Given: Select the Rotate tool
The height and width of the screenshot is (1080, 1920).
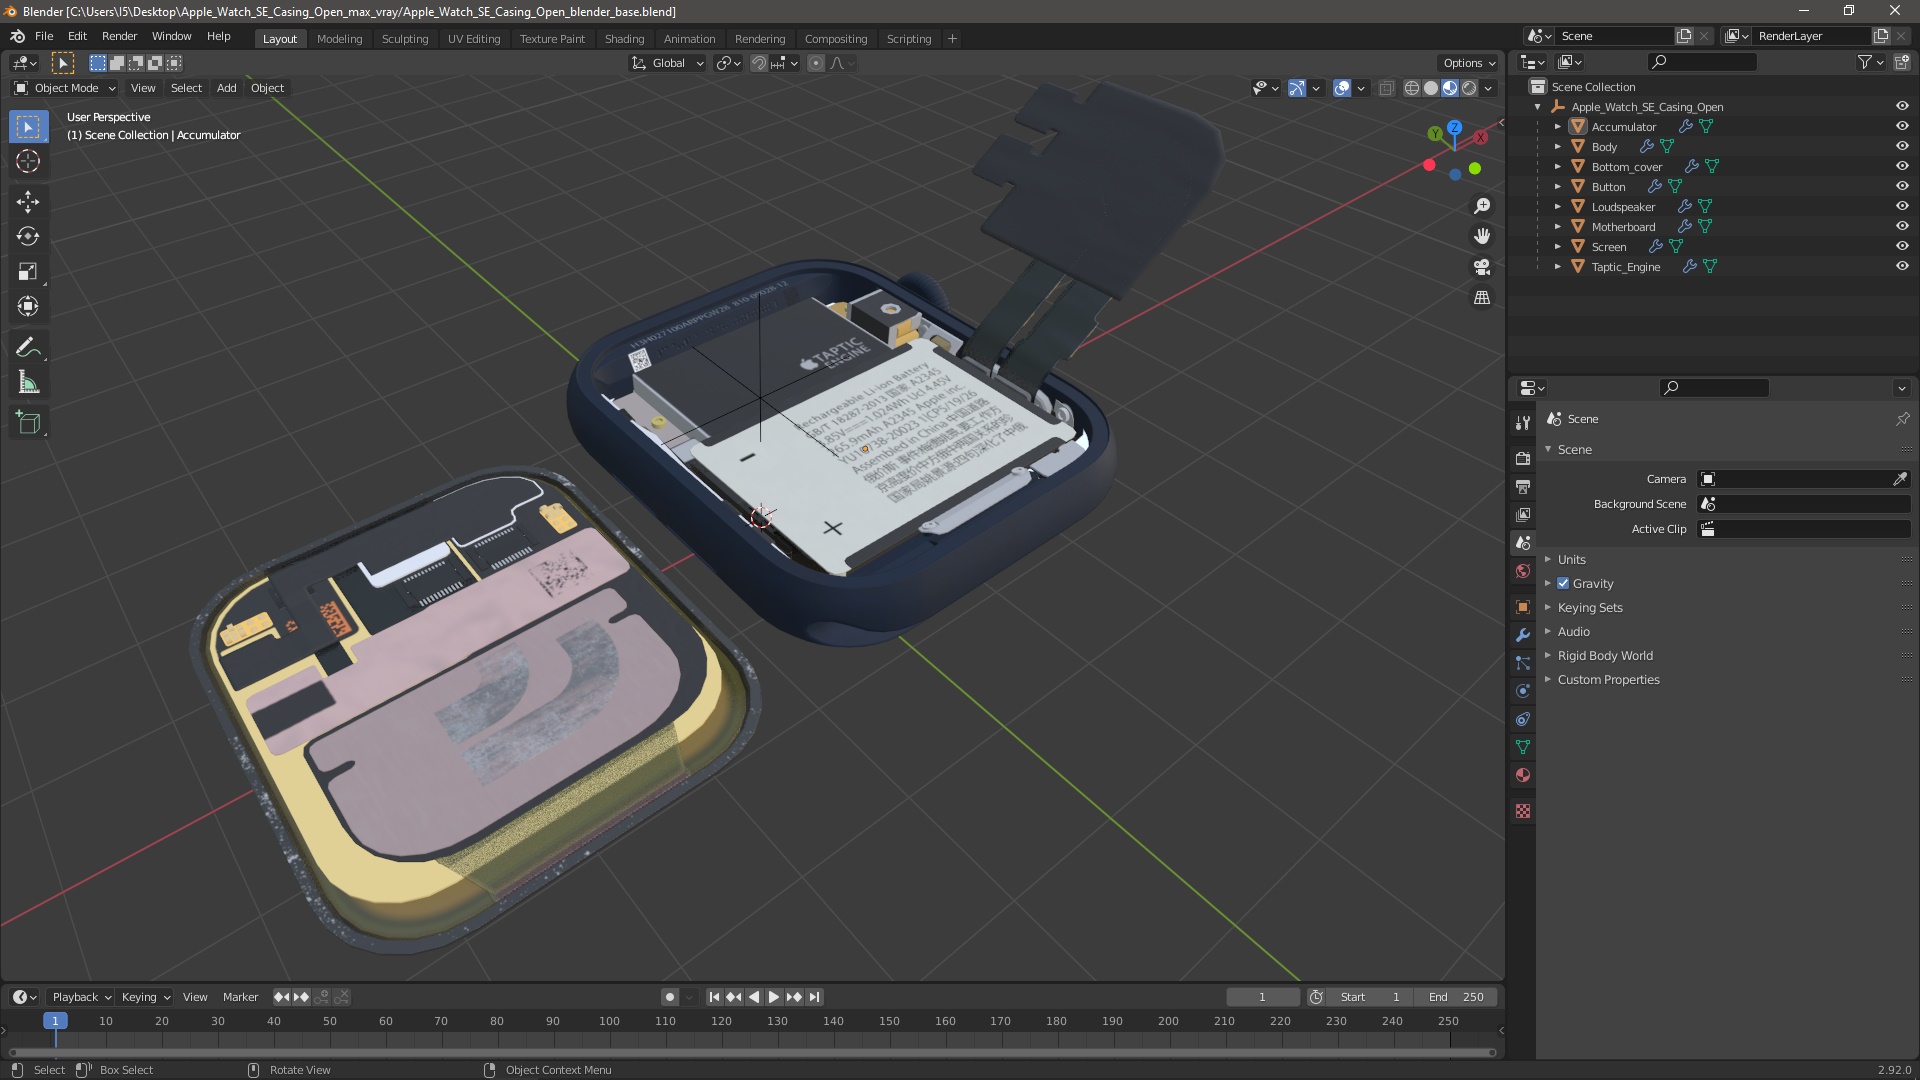Looking at the screenshot, I should tap(28, 237).
